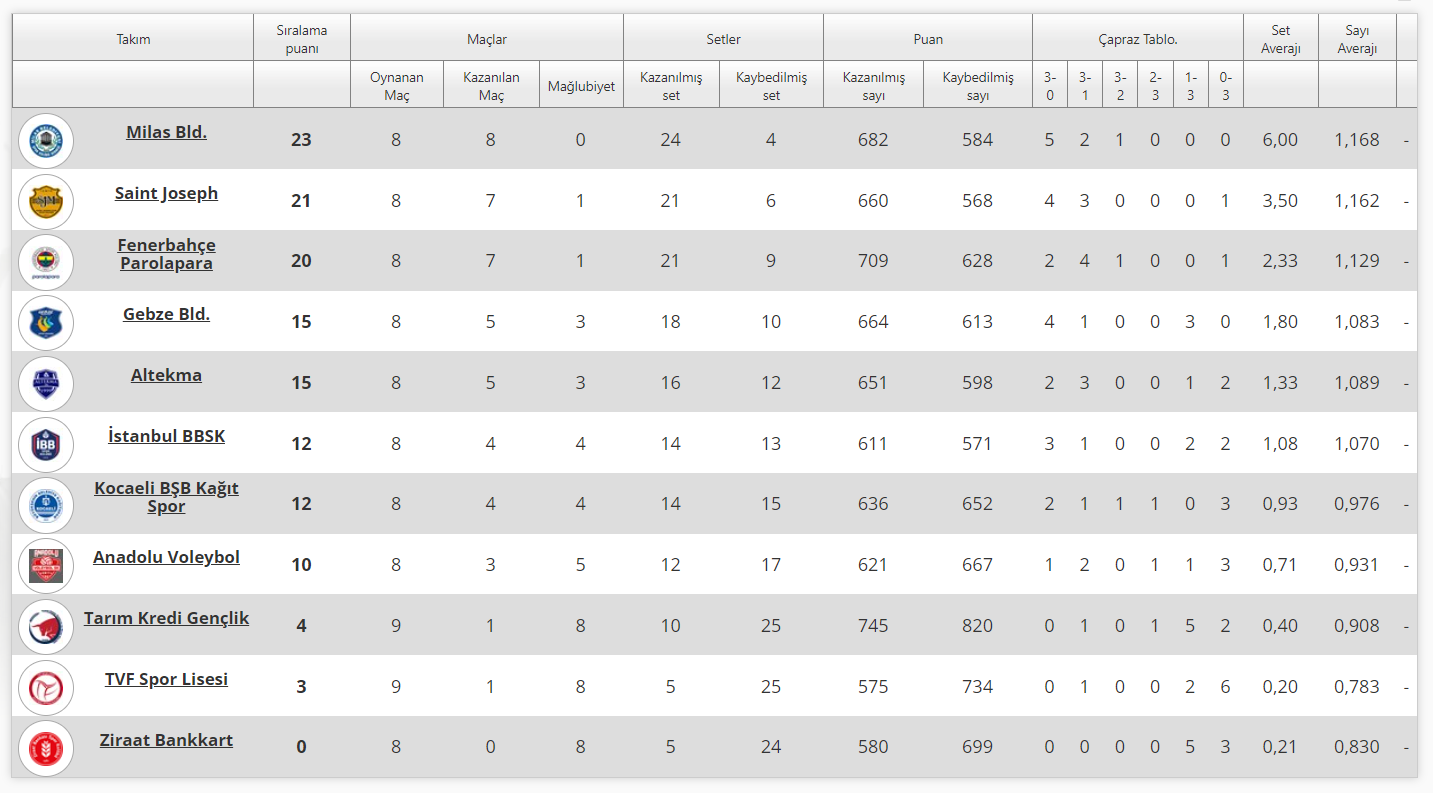The height and width of the screenshot is (793, 1433).
Task: Click the Tarım Kredi Gençlik logo
Action: (46, 627)
